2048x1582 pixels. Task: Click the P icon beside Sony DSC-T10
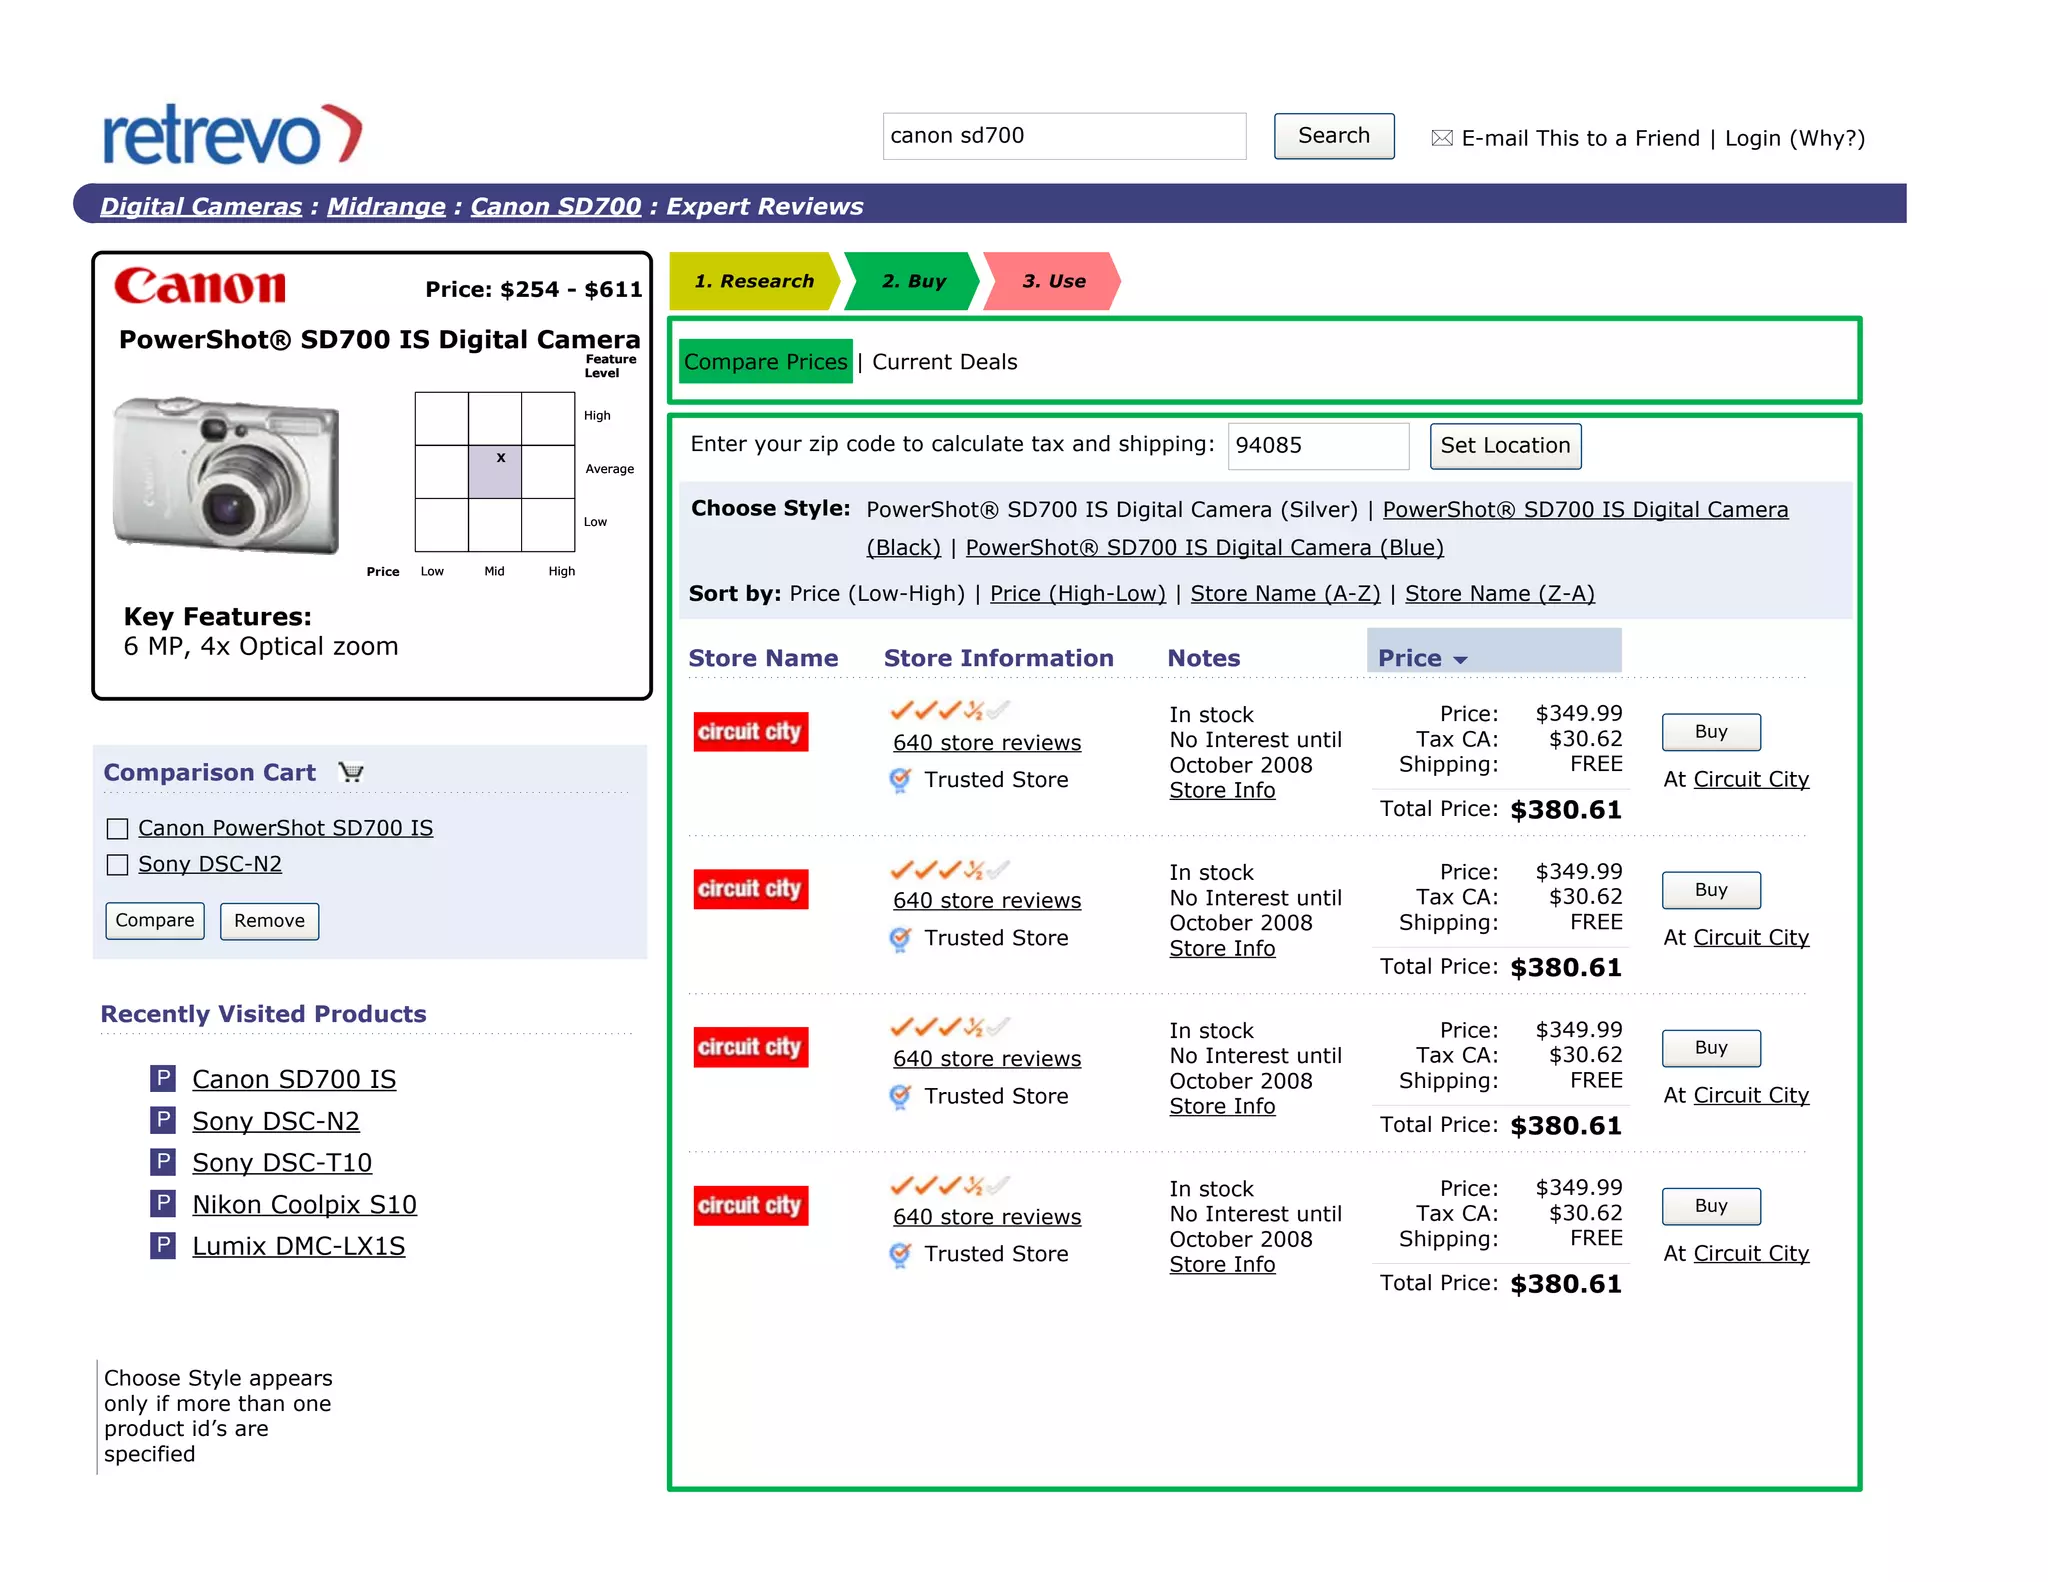163,1162
